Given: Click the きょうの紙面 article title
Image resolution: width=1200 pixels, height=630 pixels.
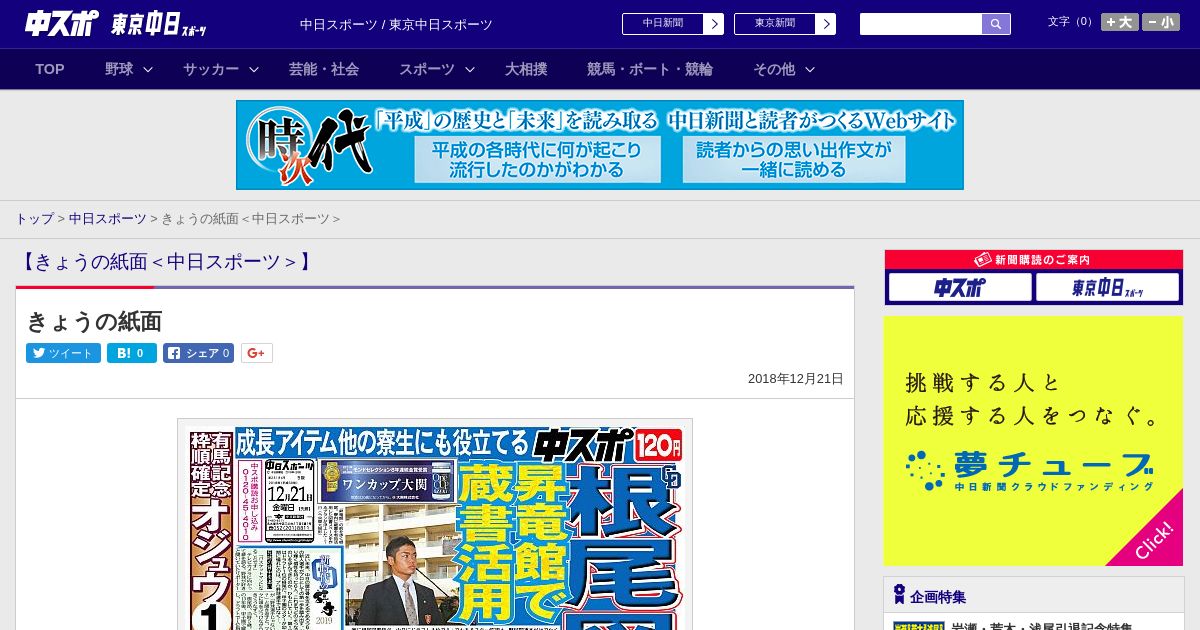Looking at the screenshot, I should click(94, 321).
